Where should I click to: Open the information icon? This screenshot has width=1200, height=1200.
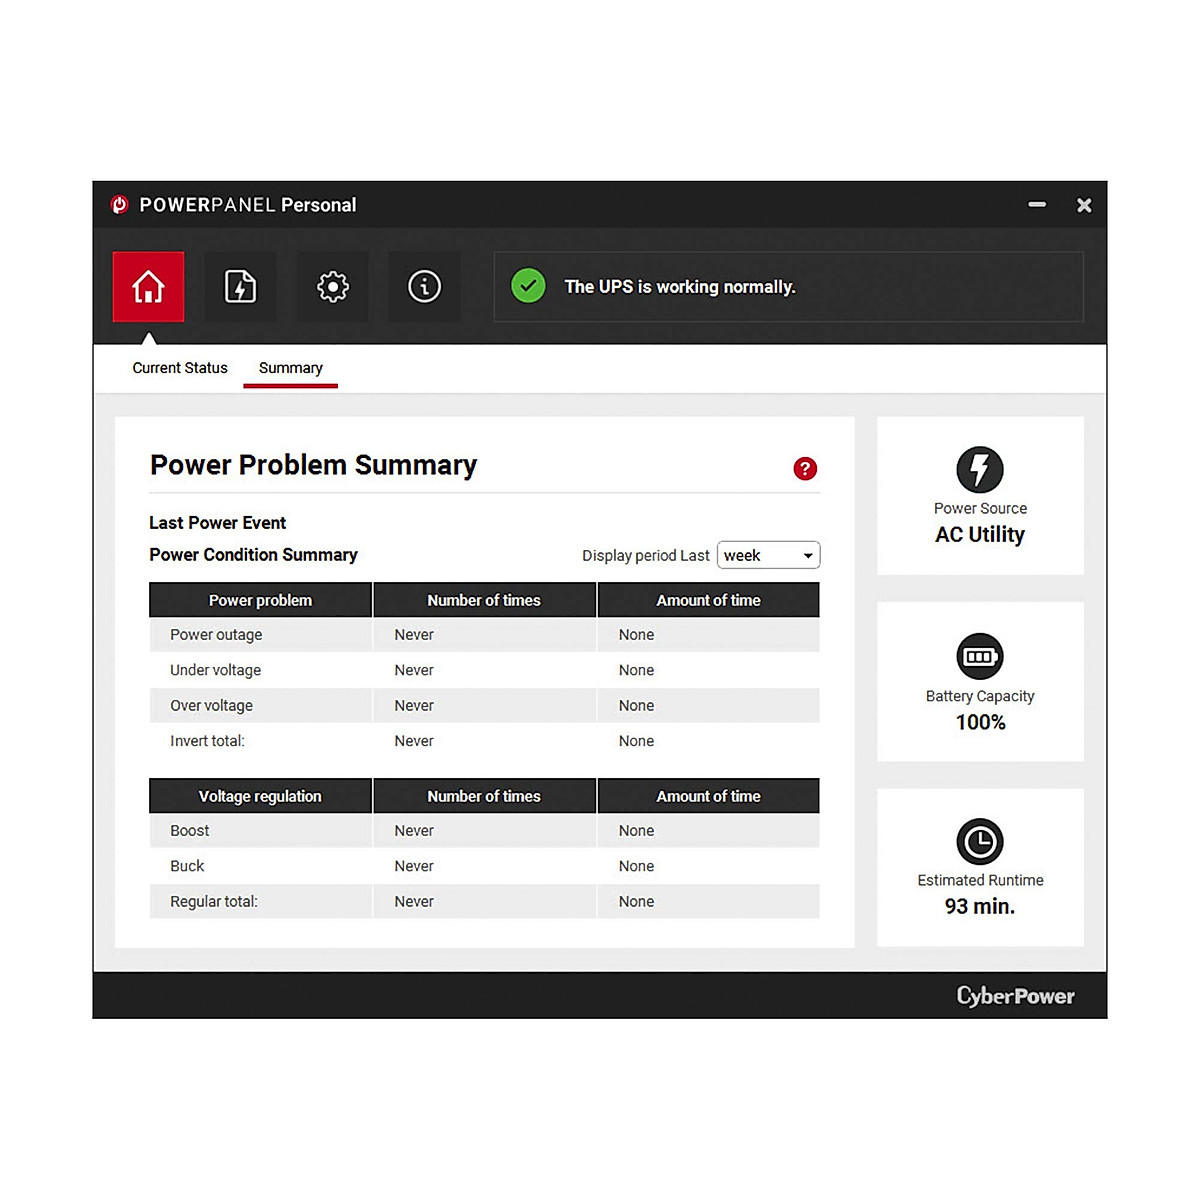point(424,287)
